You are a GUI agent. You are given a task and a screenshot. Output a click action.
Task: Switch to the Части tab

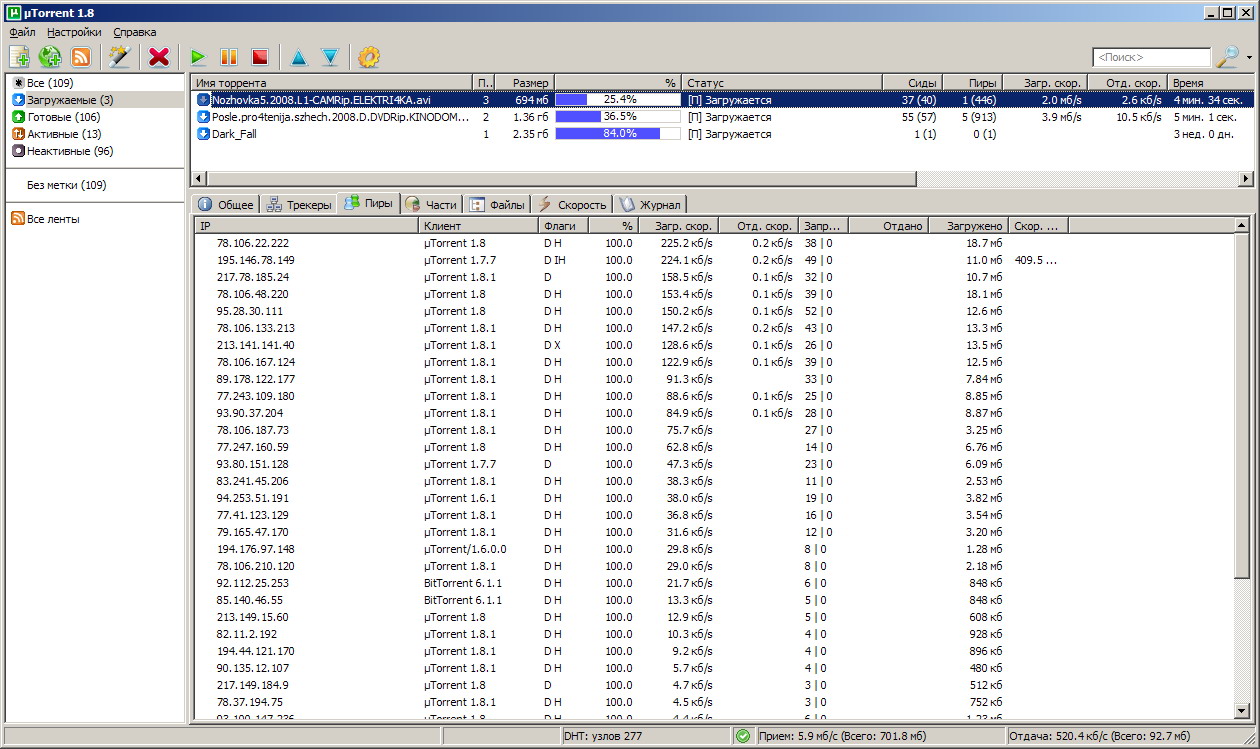coord(432,204)
